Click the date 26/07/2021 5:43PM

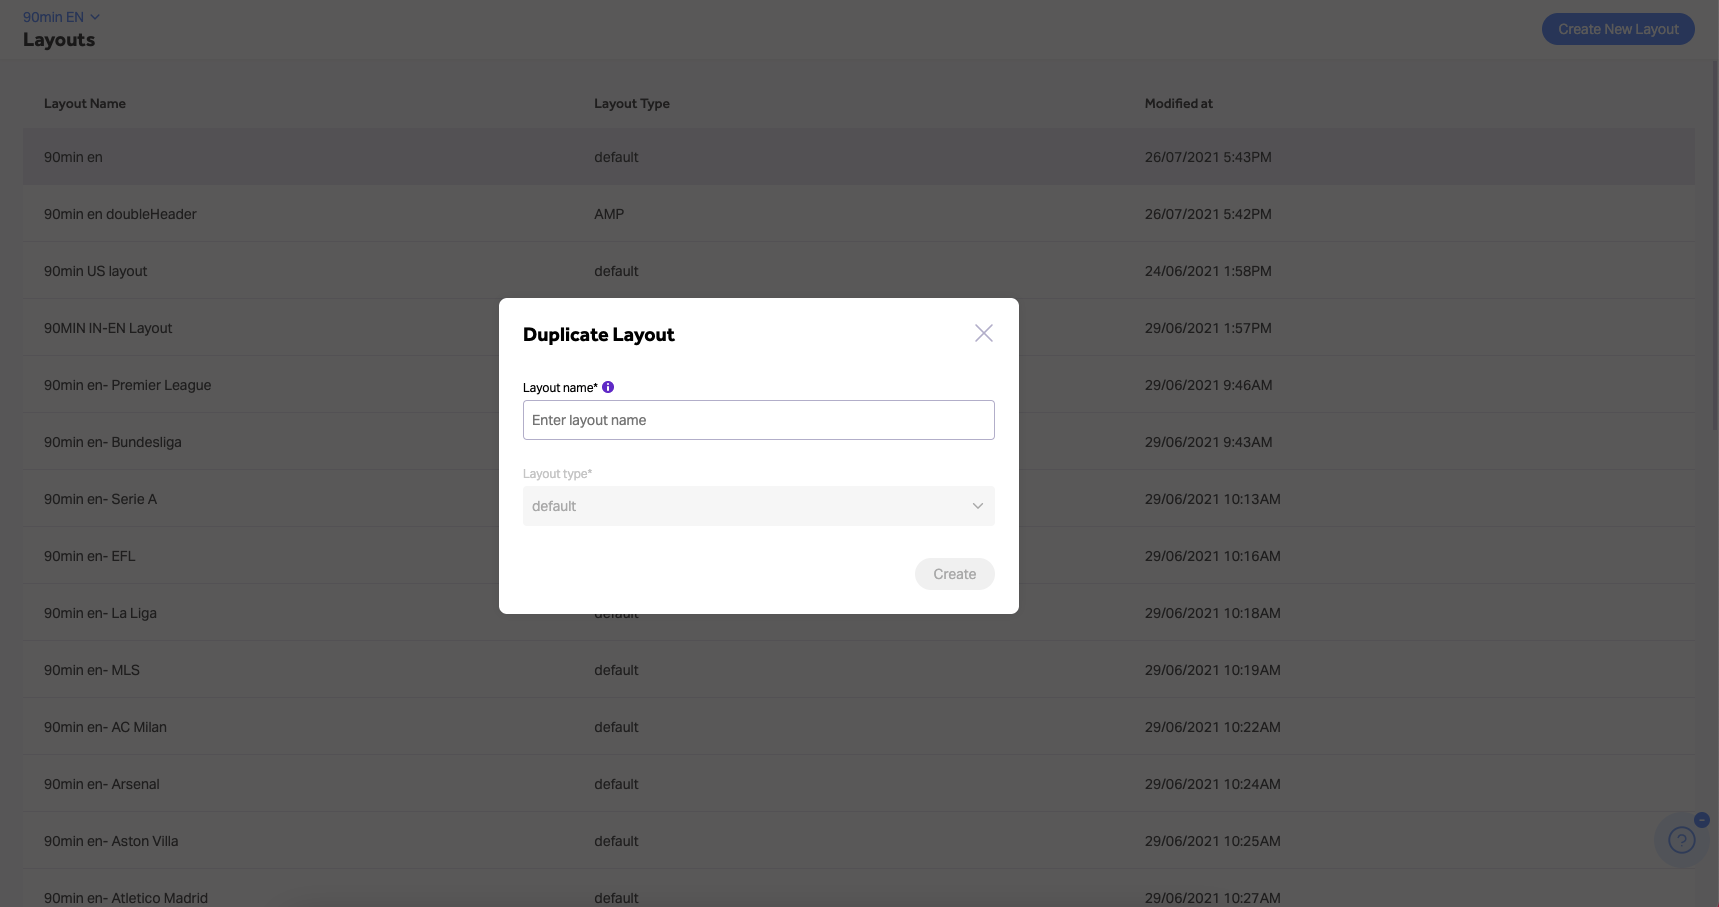[x=1208, y=157]
